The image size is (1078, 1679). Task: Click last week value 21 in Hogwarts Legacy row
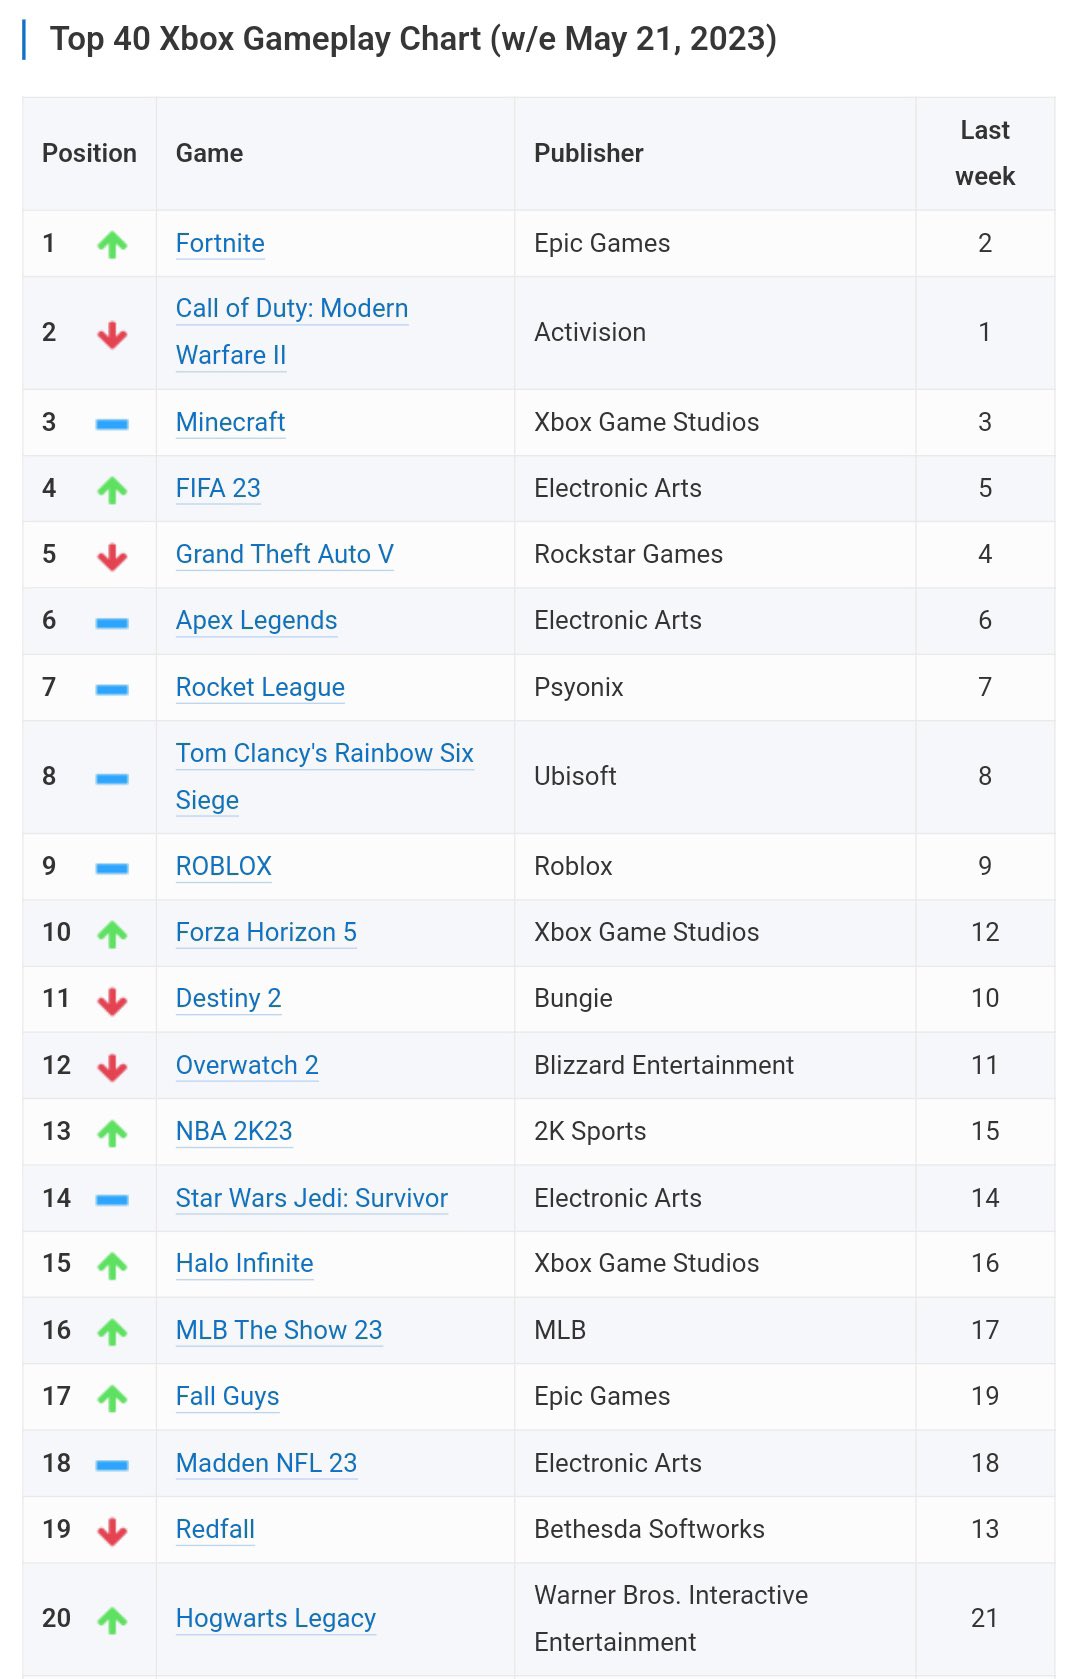985,1618
